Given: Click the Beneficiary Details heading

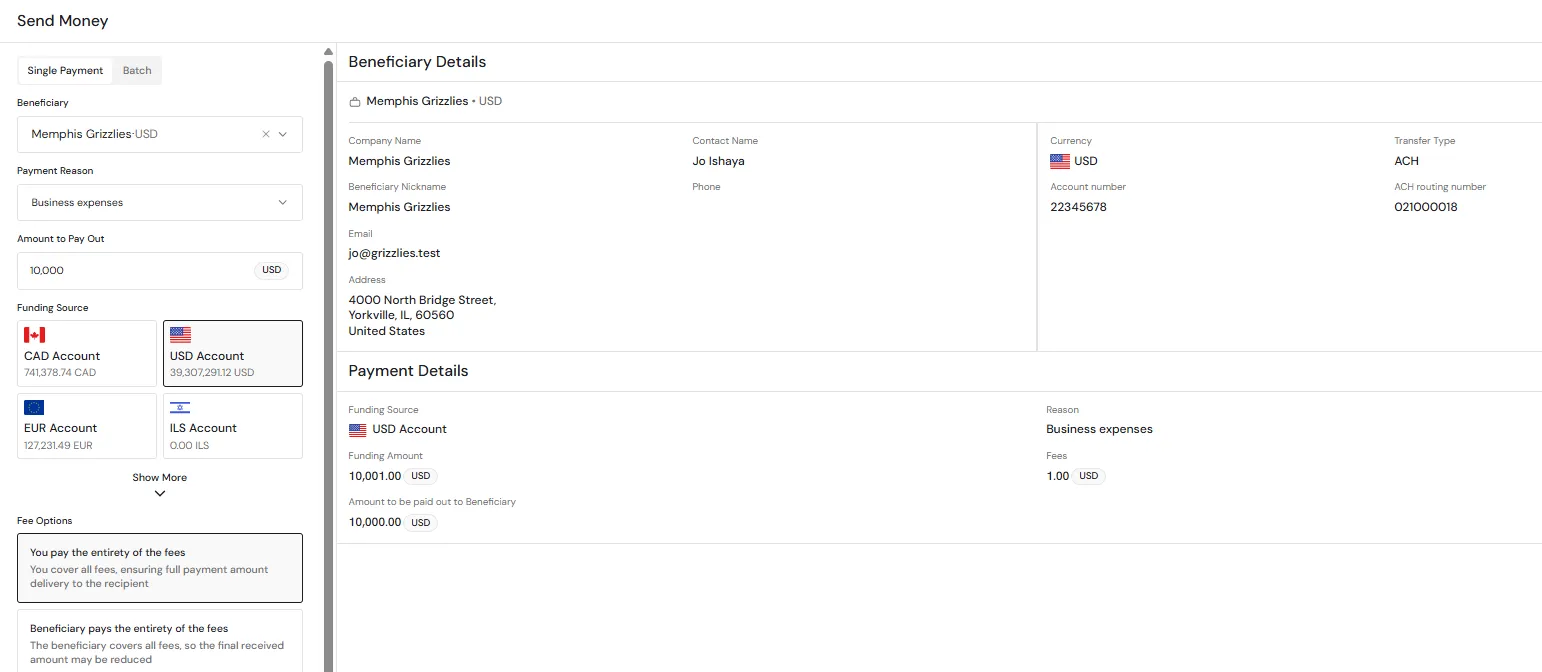Looking at the screenshot, I should click(x=417, y=62).
